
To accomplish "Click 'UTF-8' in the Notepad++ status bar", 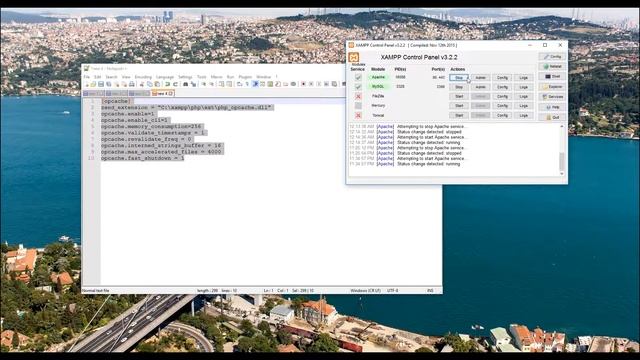I will 392,291.
